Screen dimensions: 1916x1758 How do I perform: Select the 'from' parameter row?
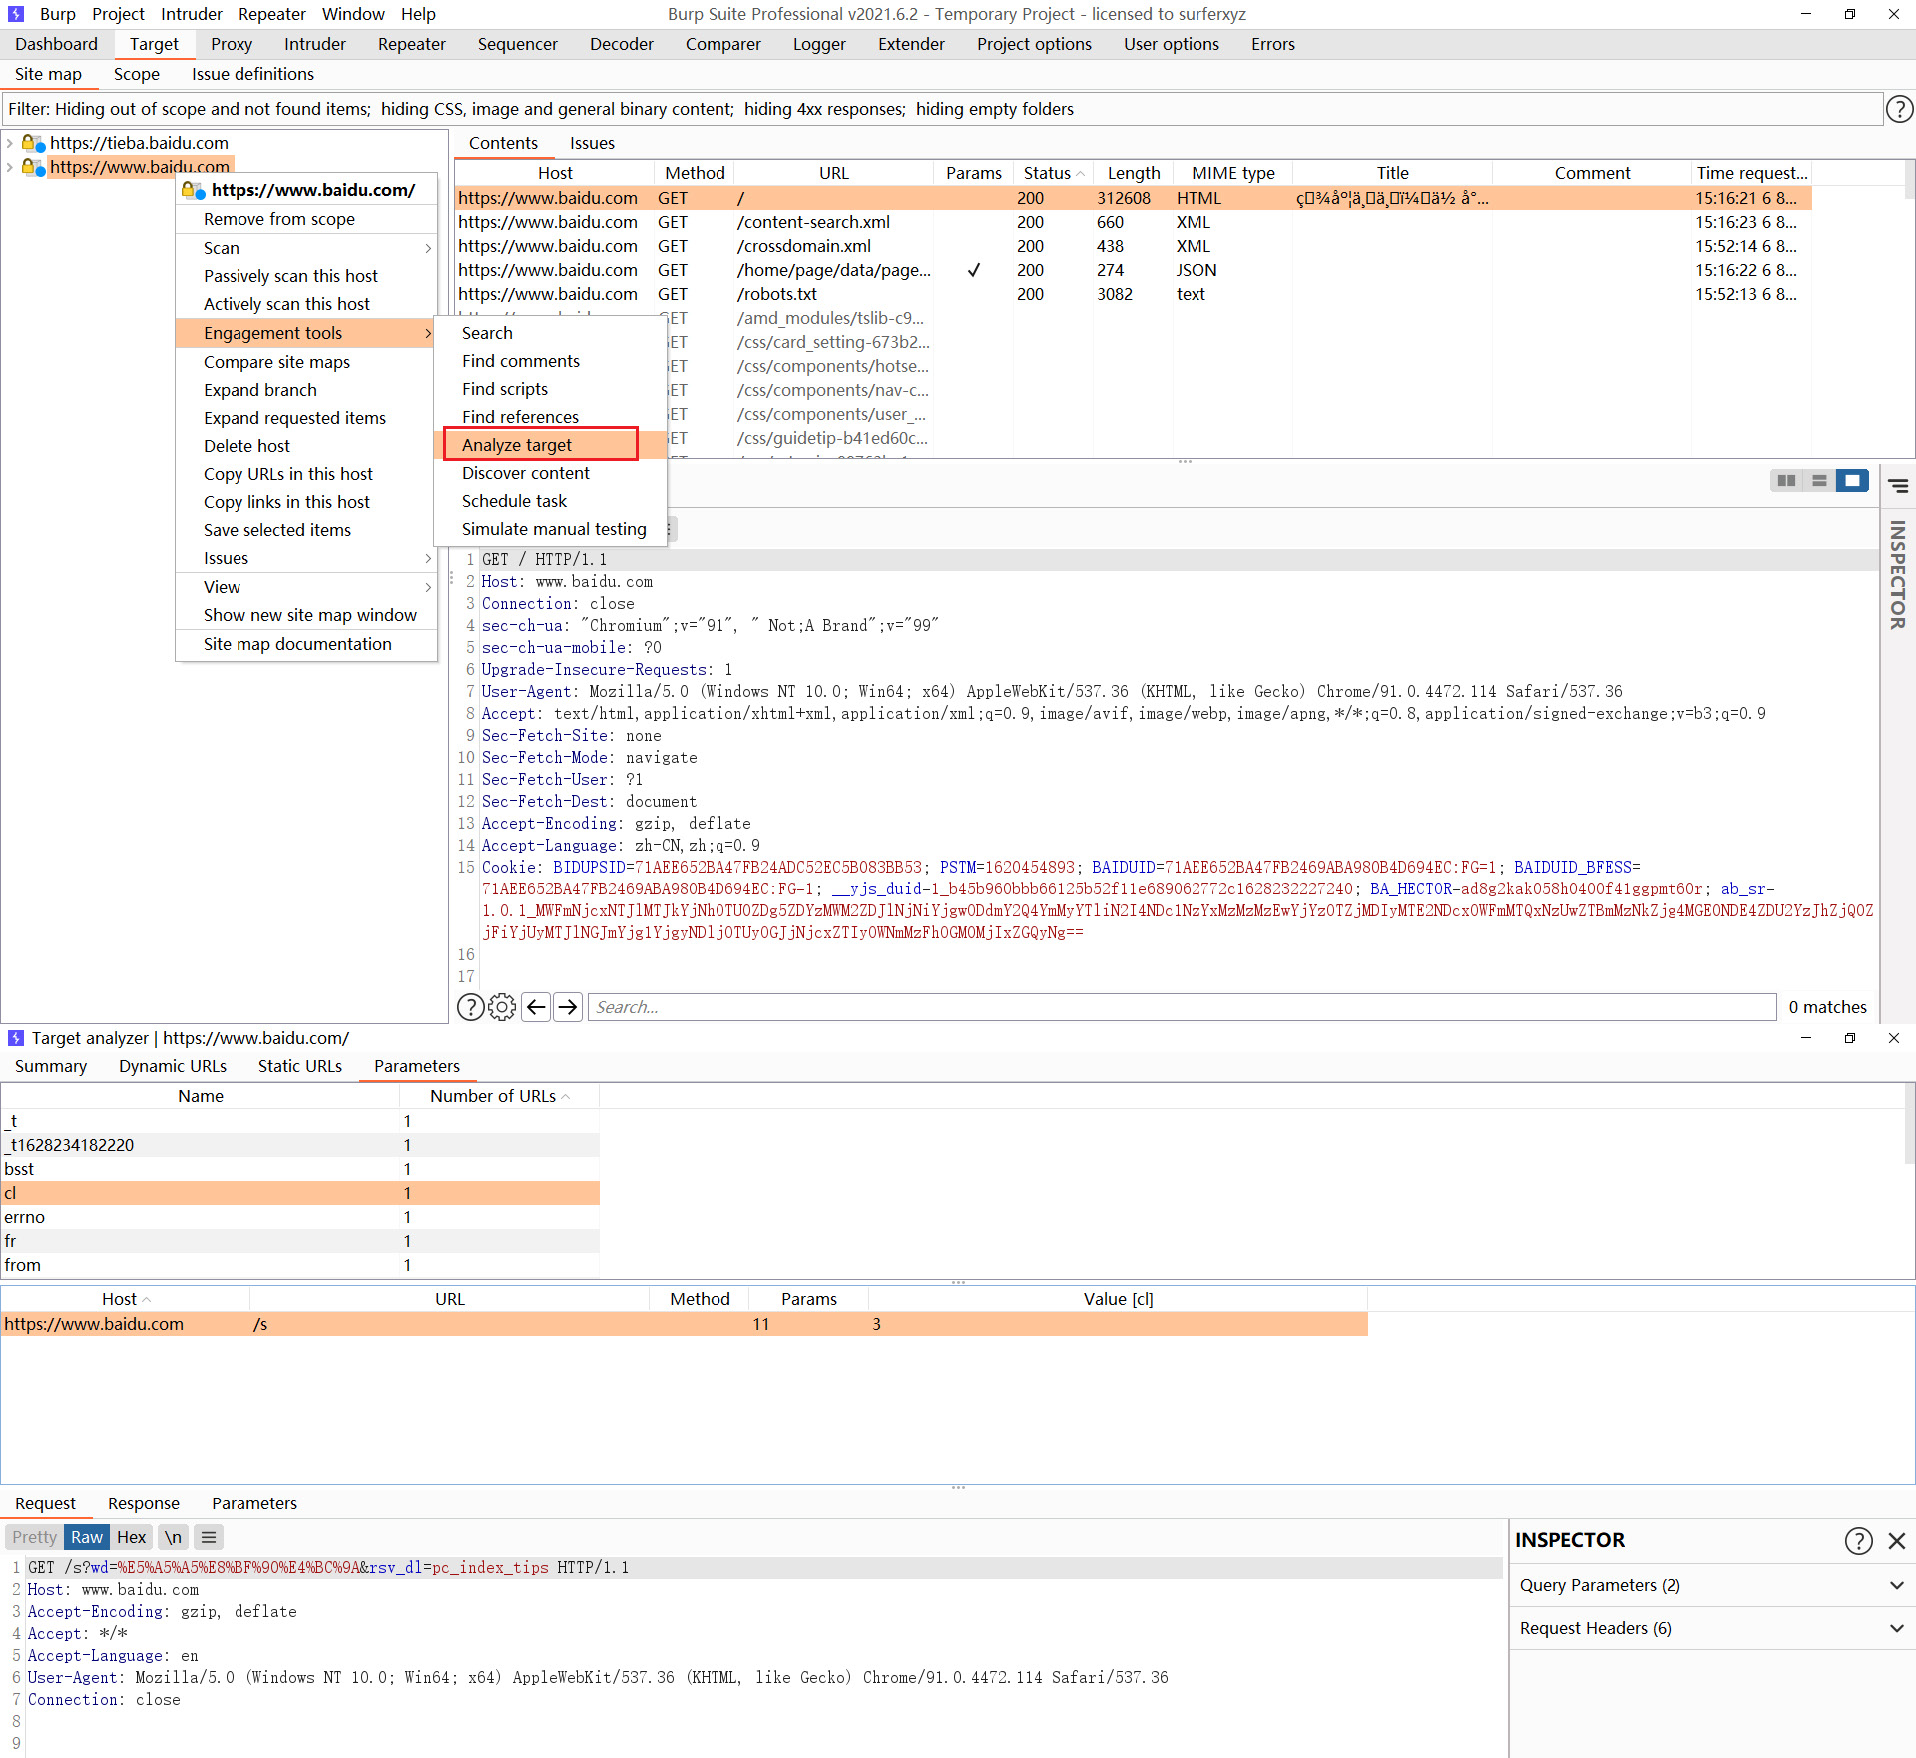[300, 1265]
